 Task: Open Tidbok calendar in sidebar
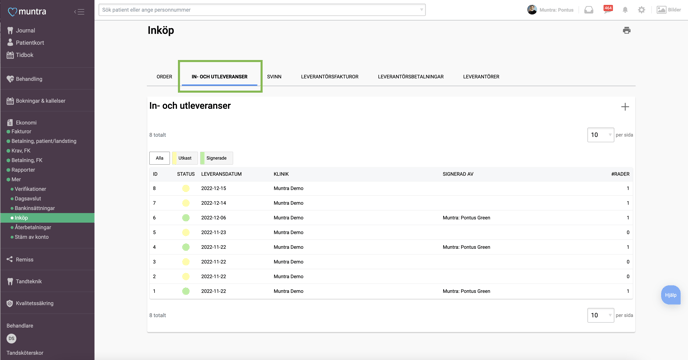[x=20, y=55]
